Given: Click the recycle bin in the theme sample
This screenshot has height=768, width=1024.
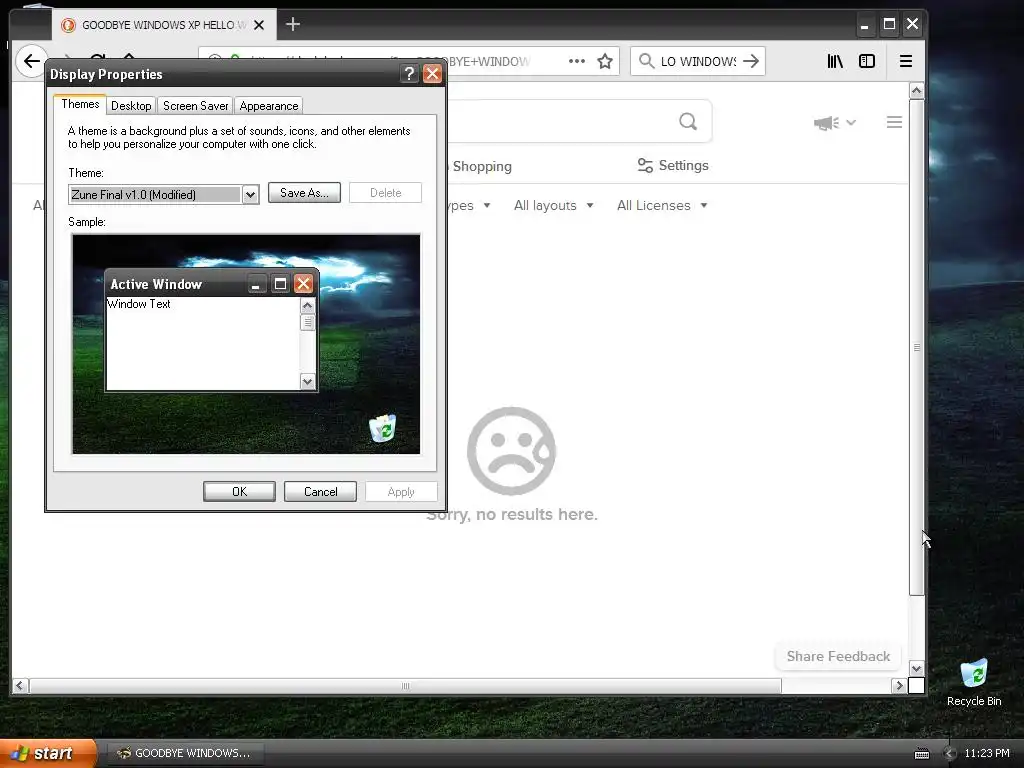Looking at the screenshot, I should (383, 428).
